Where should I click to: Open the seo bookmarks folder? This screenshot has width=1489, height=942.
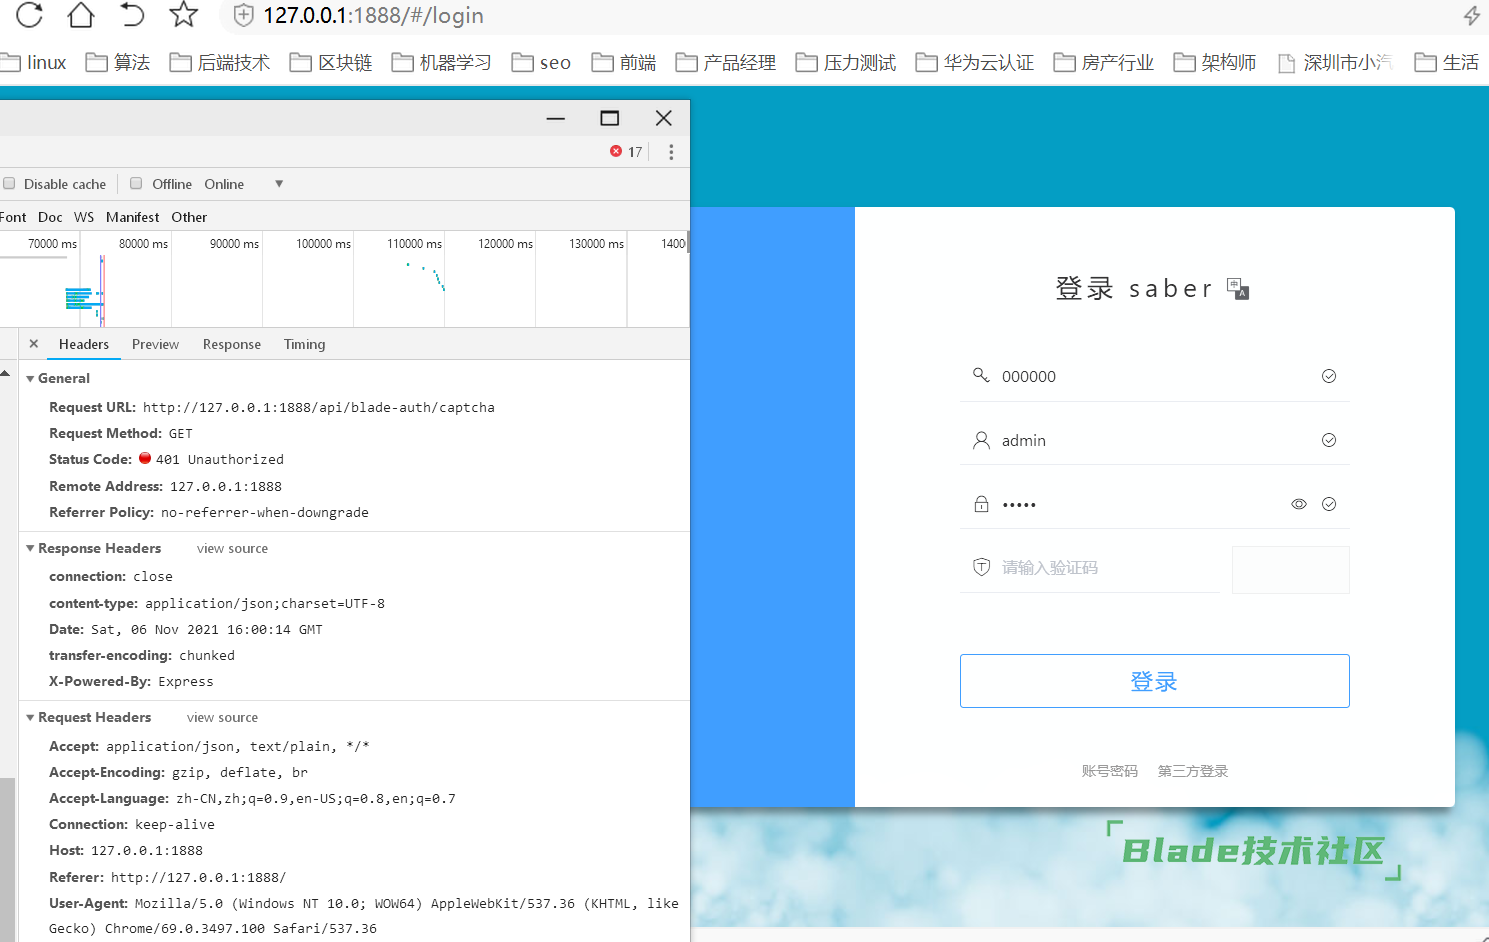click(541, 62)
